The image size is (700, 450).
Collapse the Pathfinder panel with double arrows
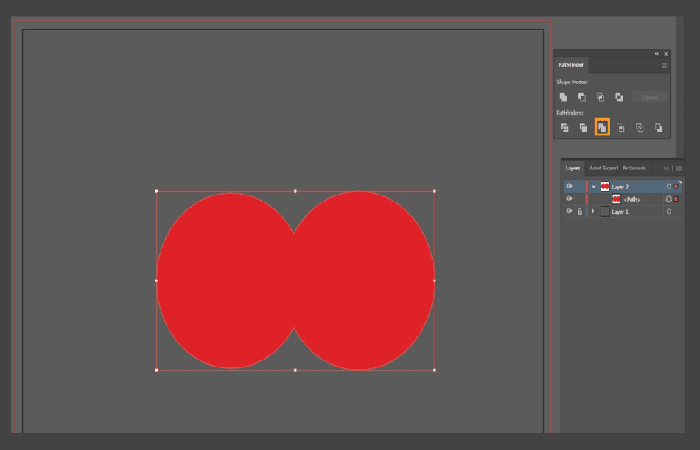tap(657, 54)
